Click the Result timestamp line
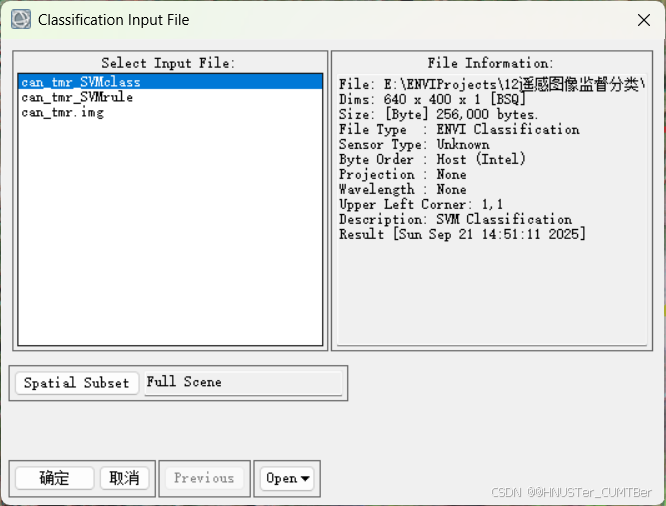 pyautogui.click(x=462, y=234)
